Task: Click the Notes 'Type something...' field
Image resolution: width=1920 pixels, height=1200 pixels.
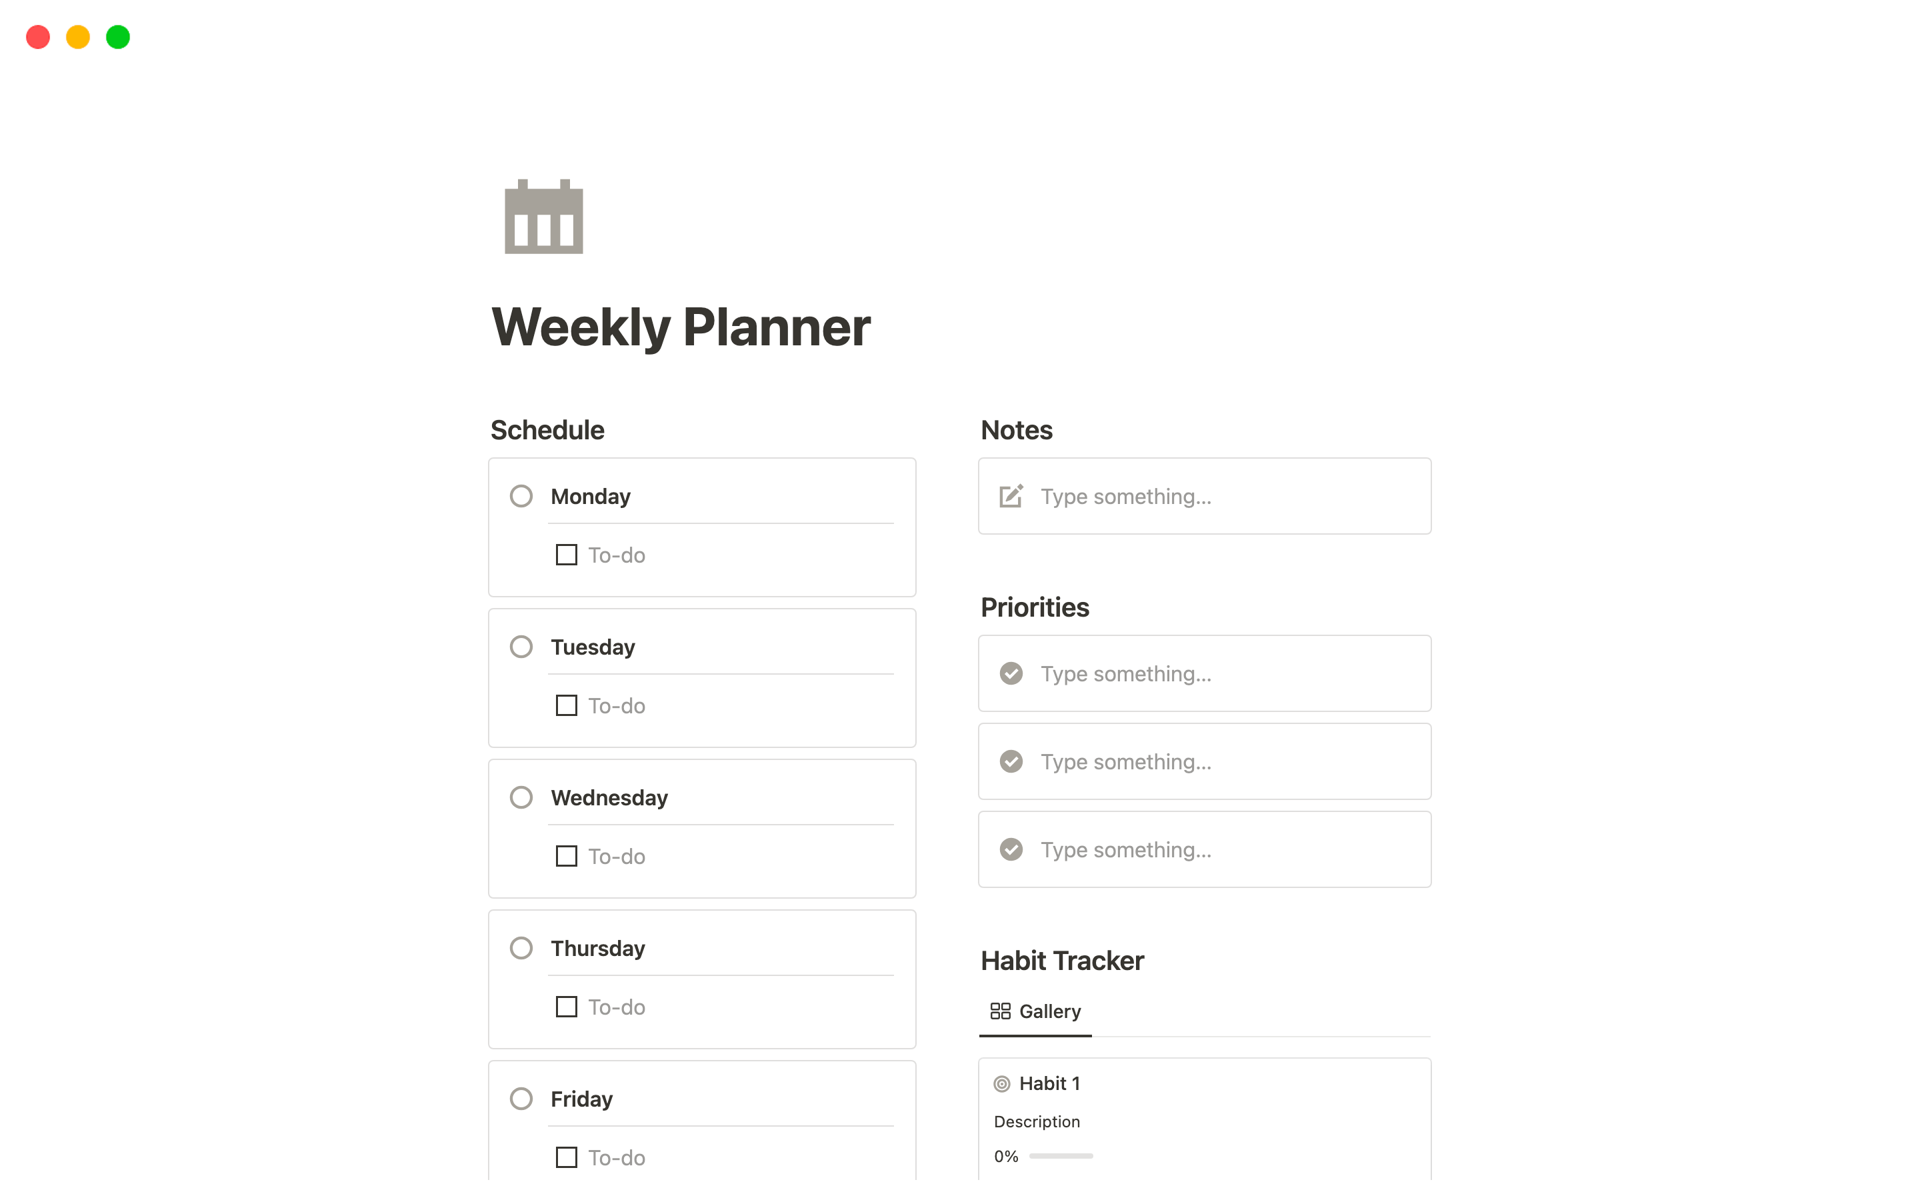Action: [1126, 496]
